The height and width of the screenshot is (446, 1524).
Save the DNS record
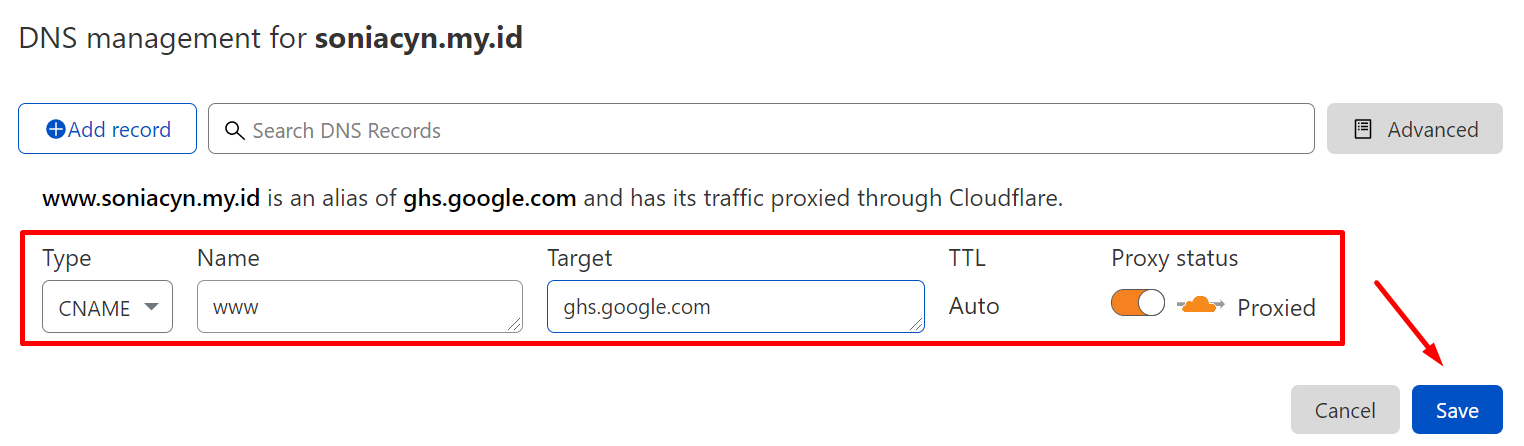(x=1457, y=410)
